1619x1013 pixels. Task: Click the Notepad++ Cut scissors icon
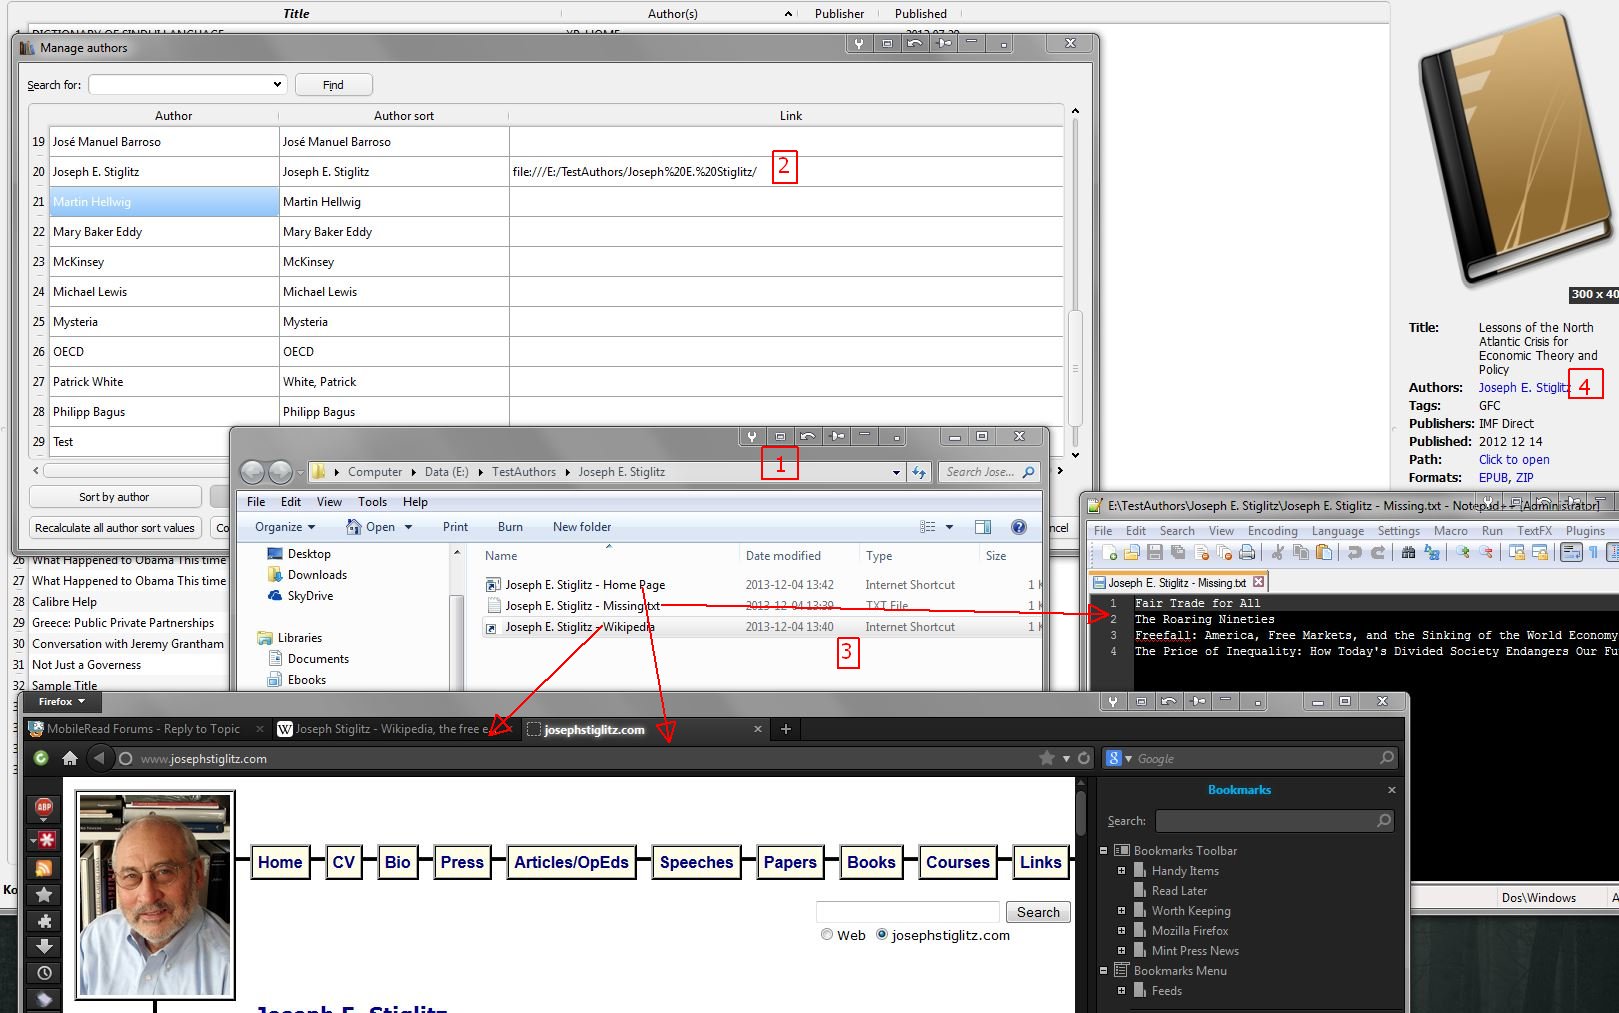click(1278, 552)
